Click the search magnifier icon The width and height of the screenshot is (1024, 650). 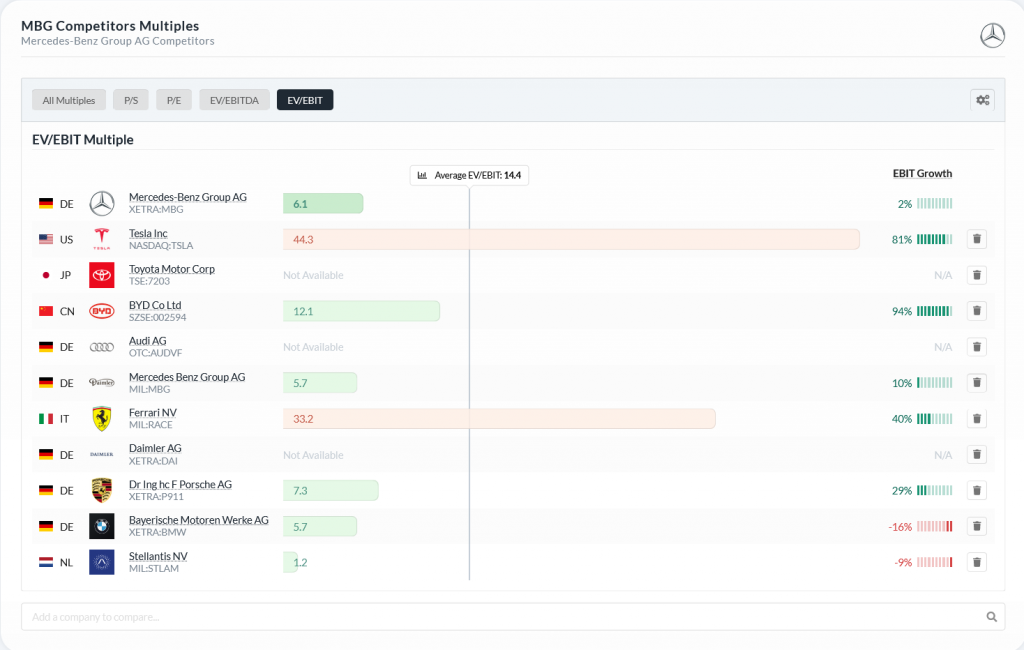click(991, 617)
